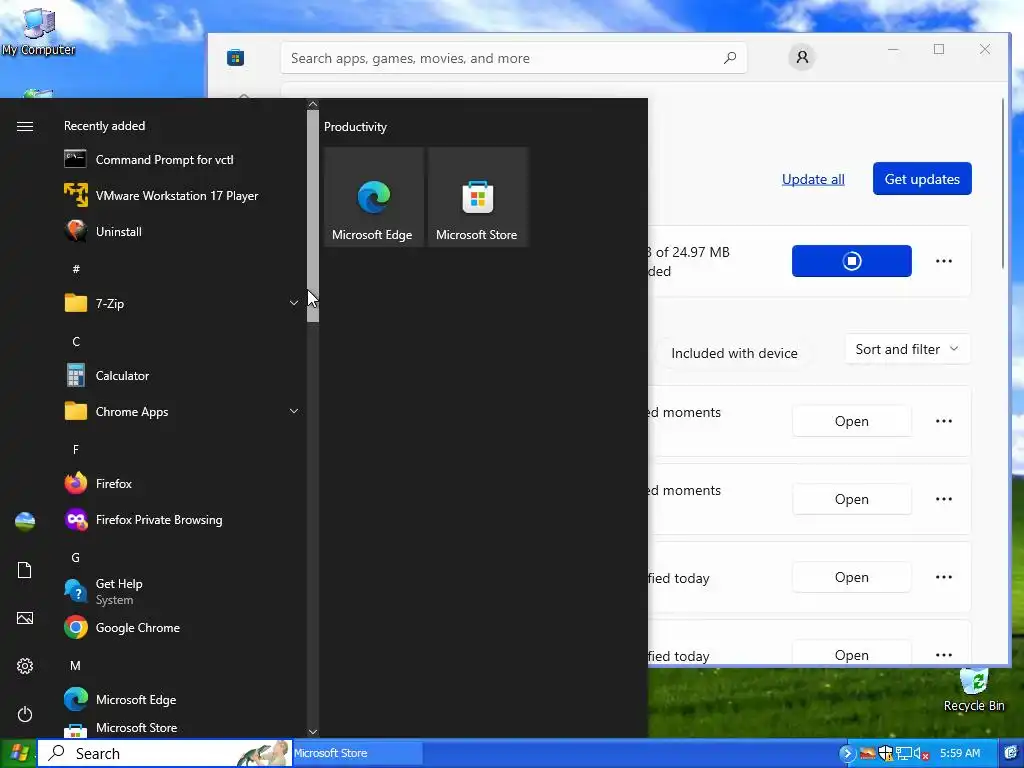Open Firefox from the Start menu list
This screenshot has width=1024, height=768.
(181, 483)
